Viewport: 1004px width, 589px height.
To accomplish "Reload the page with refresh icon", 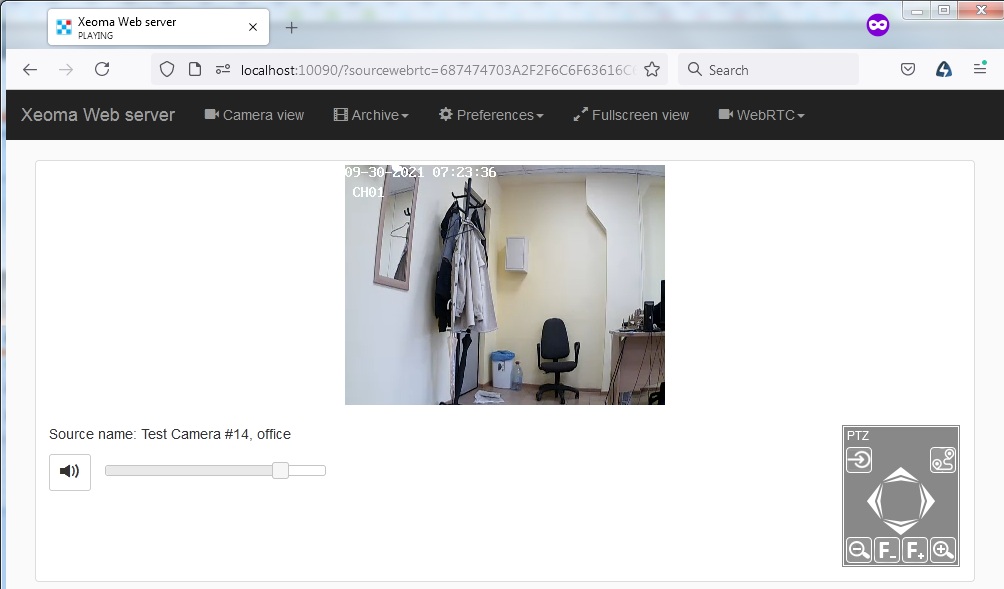I will (102, 69).
